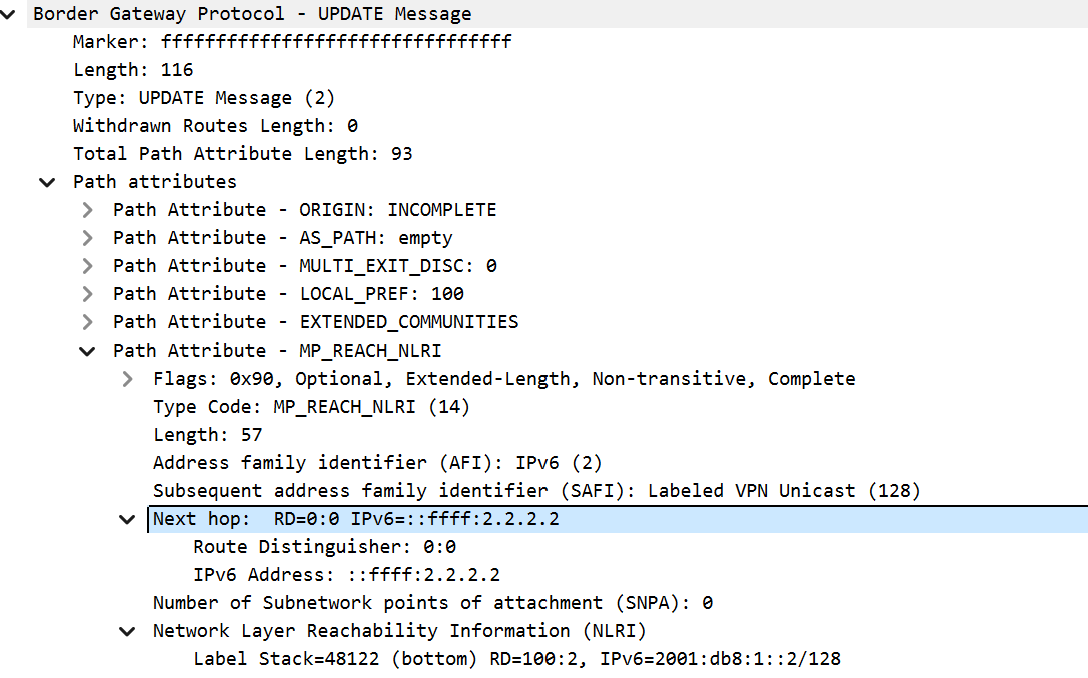Select the Route Distinguisher: 0:0 row
Image resolution: width=1088 pixels, height=678 pixels.
(x=325, y=547)
